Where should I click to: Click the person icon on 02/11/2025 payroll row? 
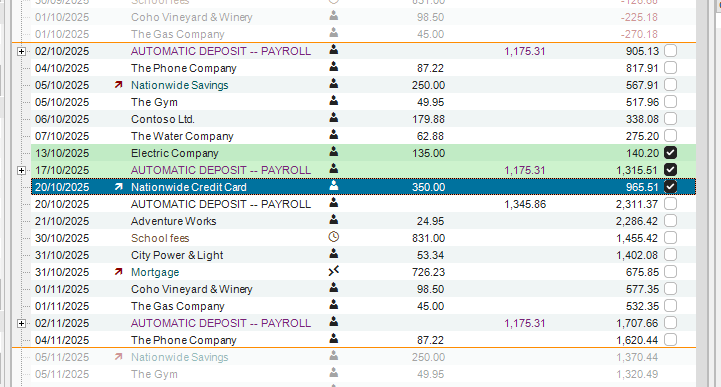pyautogui.click(x=334, y=322)
